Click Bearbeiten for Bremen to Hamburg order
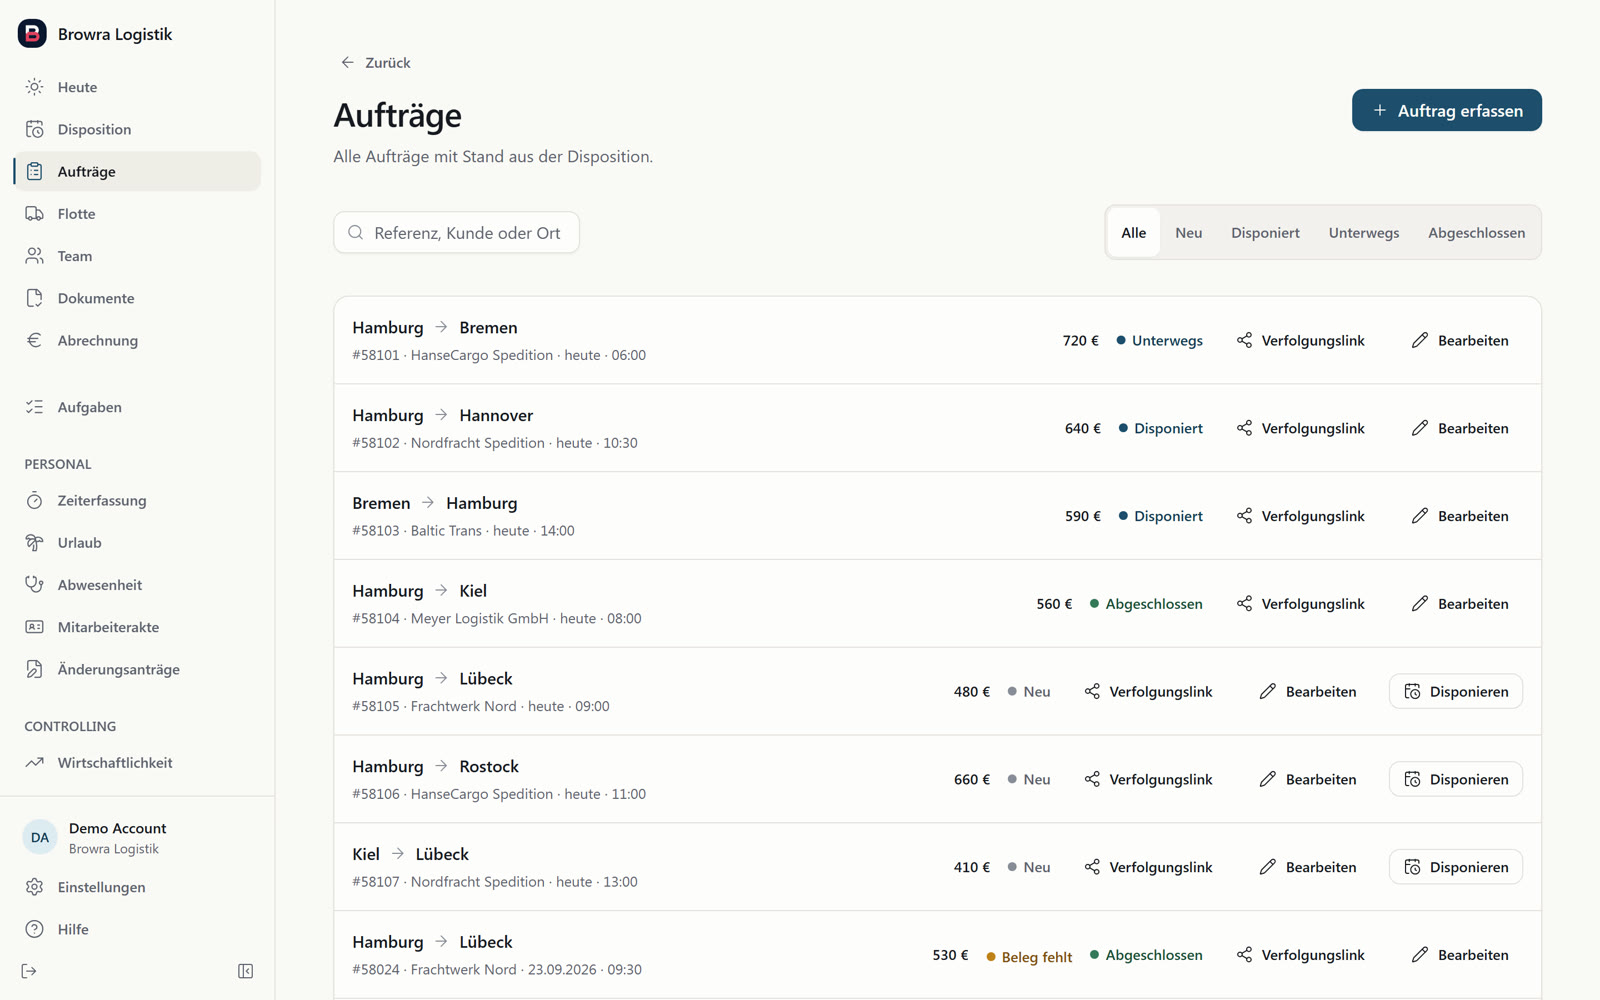 (x=1460, y=516)
